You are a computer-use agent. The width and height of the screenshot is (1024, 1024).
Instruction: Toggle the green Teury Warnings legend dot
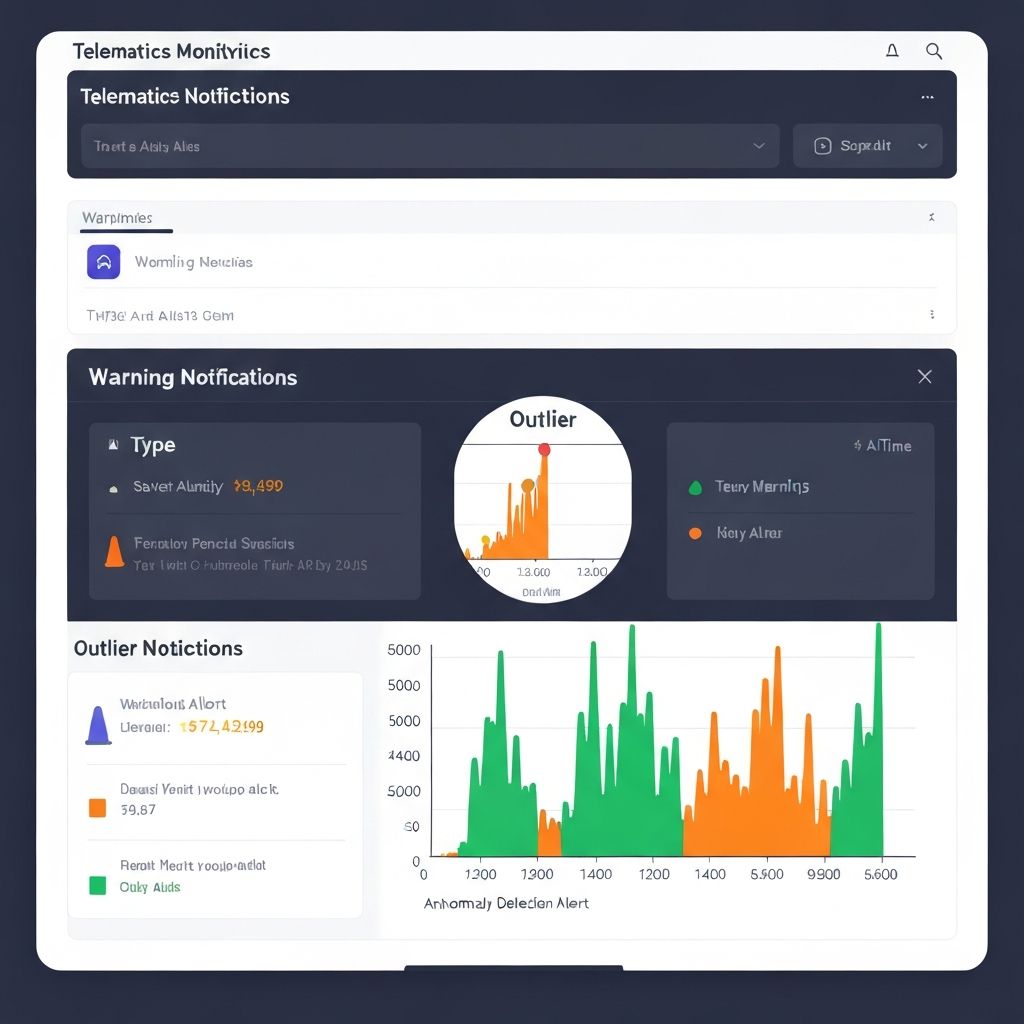pyautogui.click(x=696, y=488)
